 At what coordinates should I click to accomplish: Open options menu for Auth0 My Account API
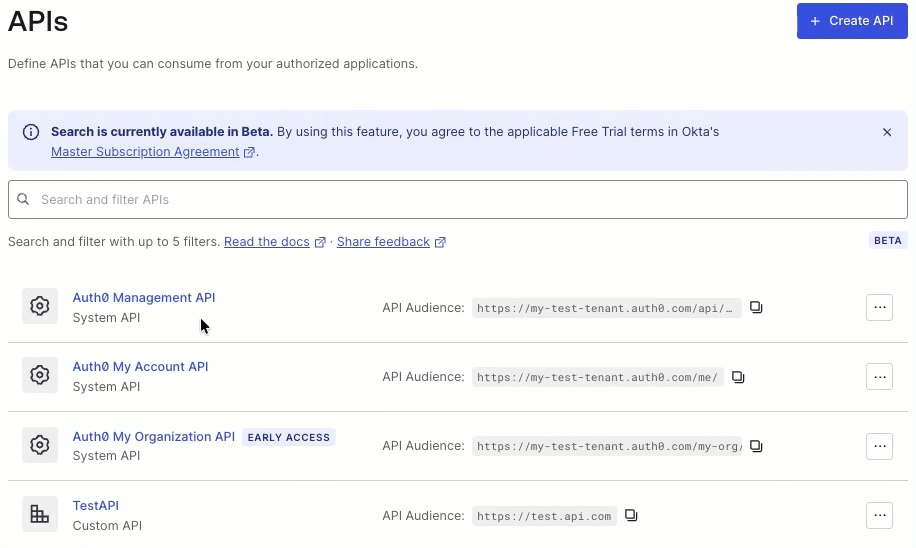click(879, 377)
